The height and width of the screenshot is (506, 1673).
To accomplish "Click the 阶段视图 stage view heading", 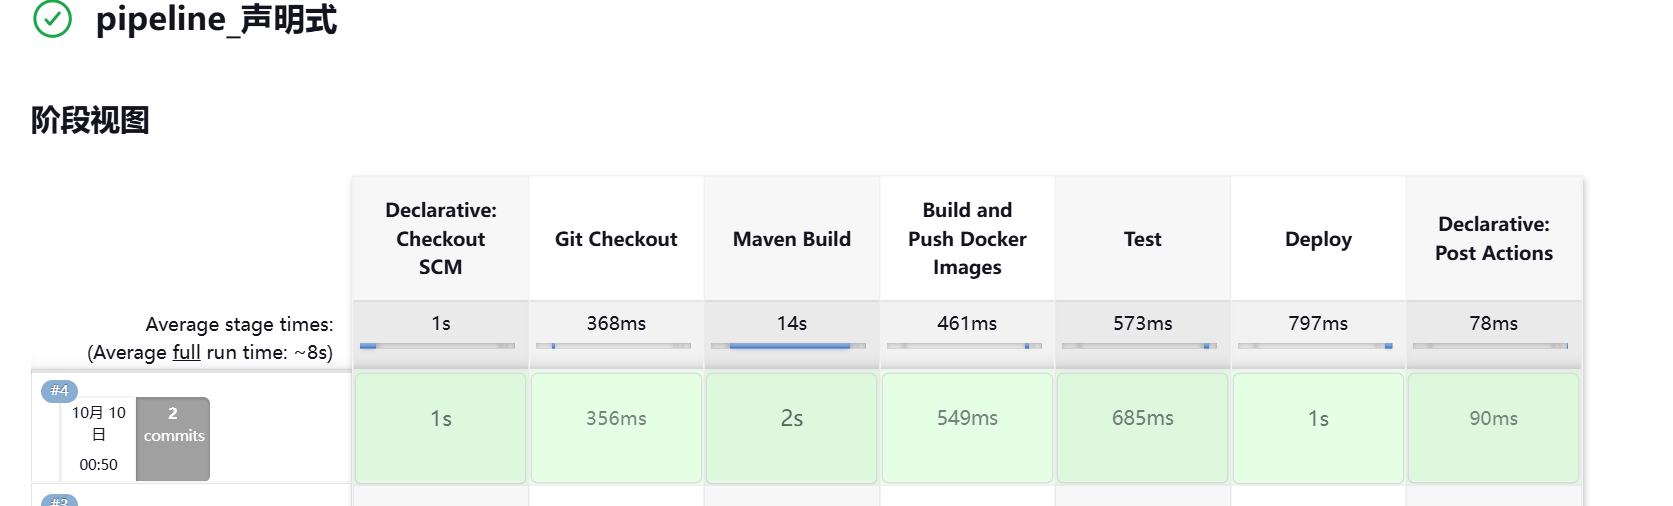I will tap(90, 120).
